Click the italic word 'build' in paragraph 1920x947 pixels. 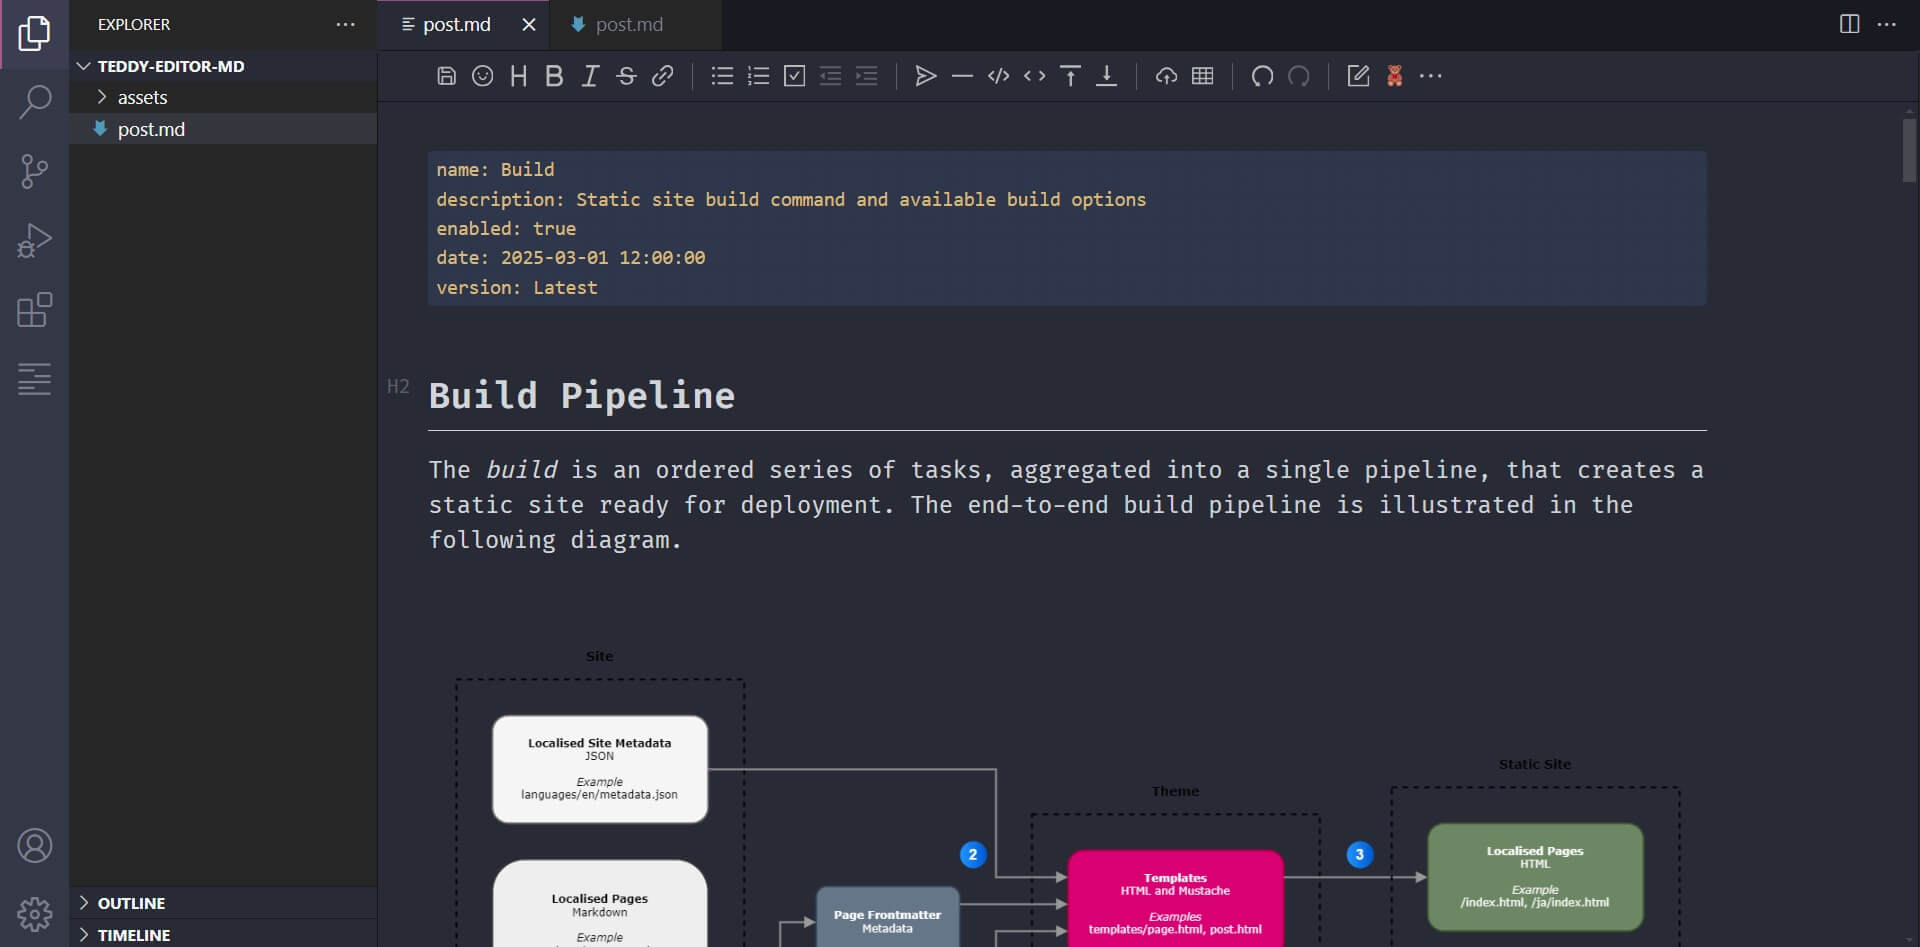[522, 470]
